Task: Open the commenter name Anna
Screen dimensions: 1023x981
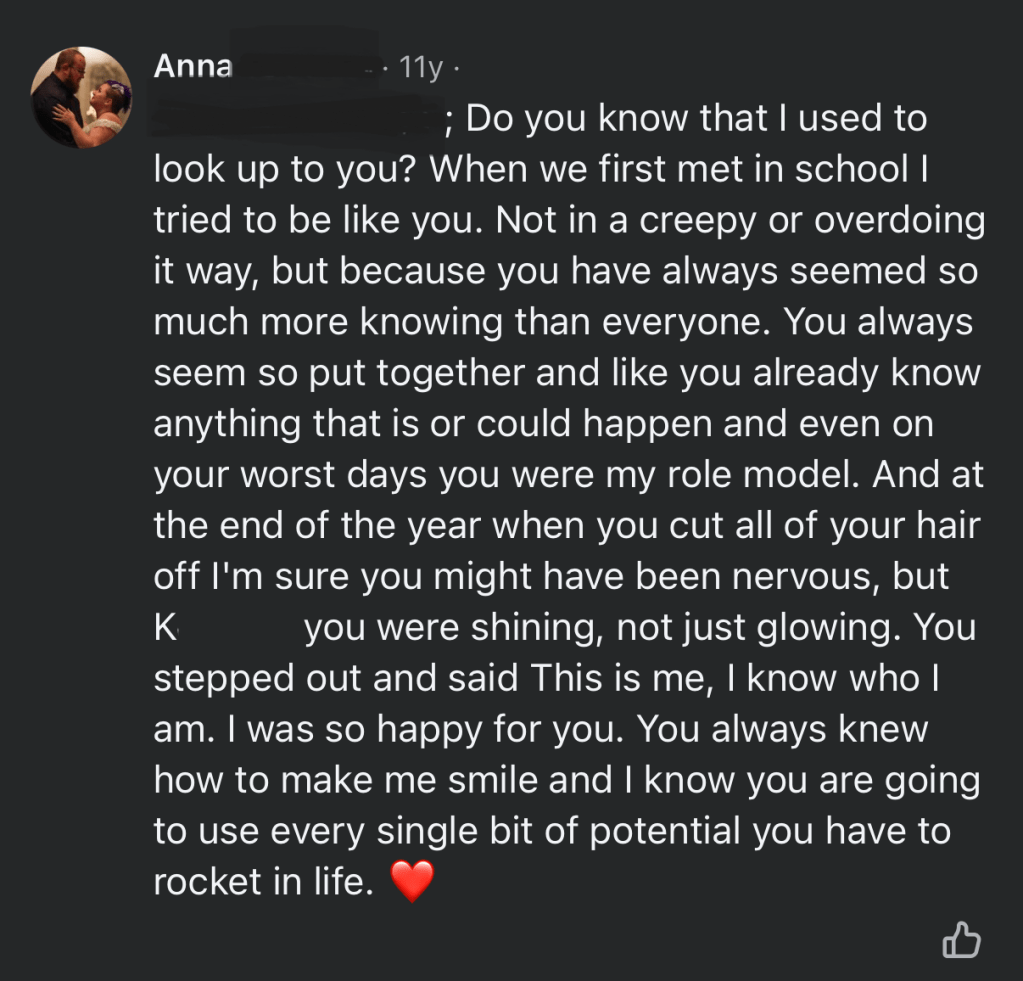Action: (193, 67)
